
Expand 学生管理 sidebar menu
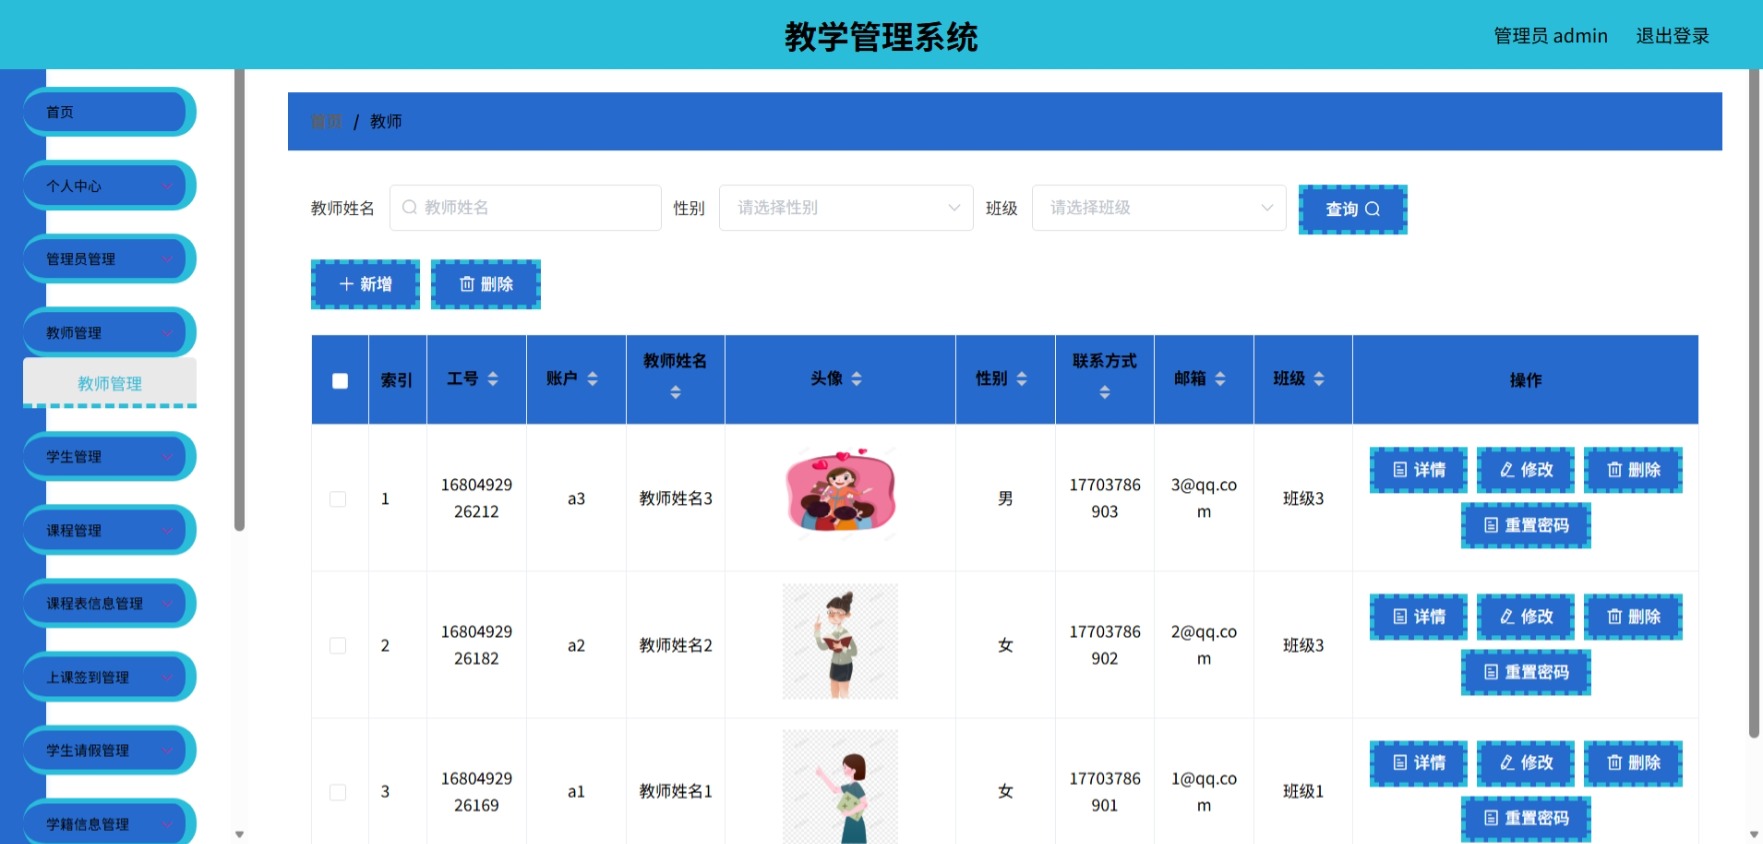click(108, 457)
